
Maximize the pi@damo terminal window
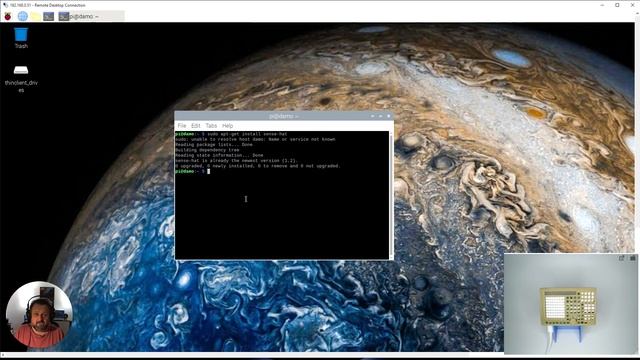tap(380, 116)
